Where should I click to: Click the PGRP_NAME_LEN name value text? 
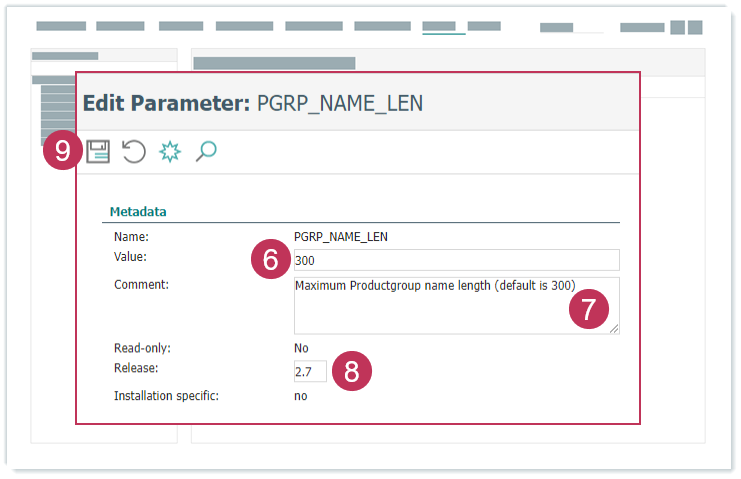pos(340,237)
